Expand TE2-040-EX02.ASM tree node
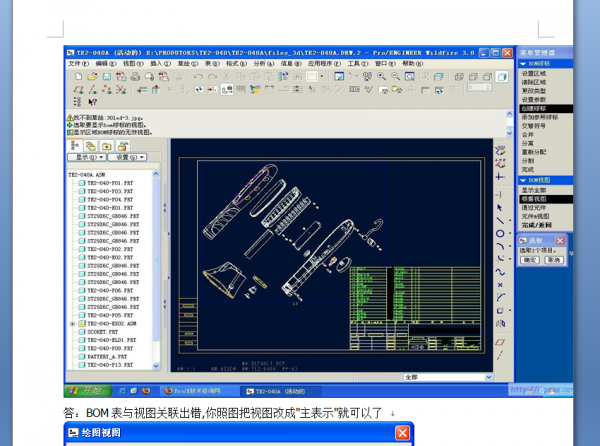 pyautogui.click(x=72, y=324)
